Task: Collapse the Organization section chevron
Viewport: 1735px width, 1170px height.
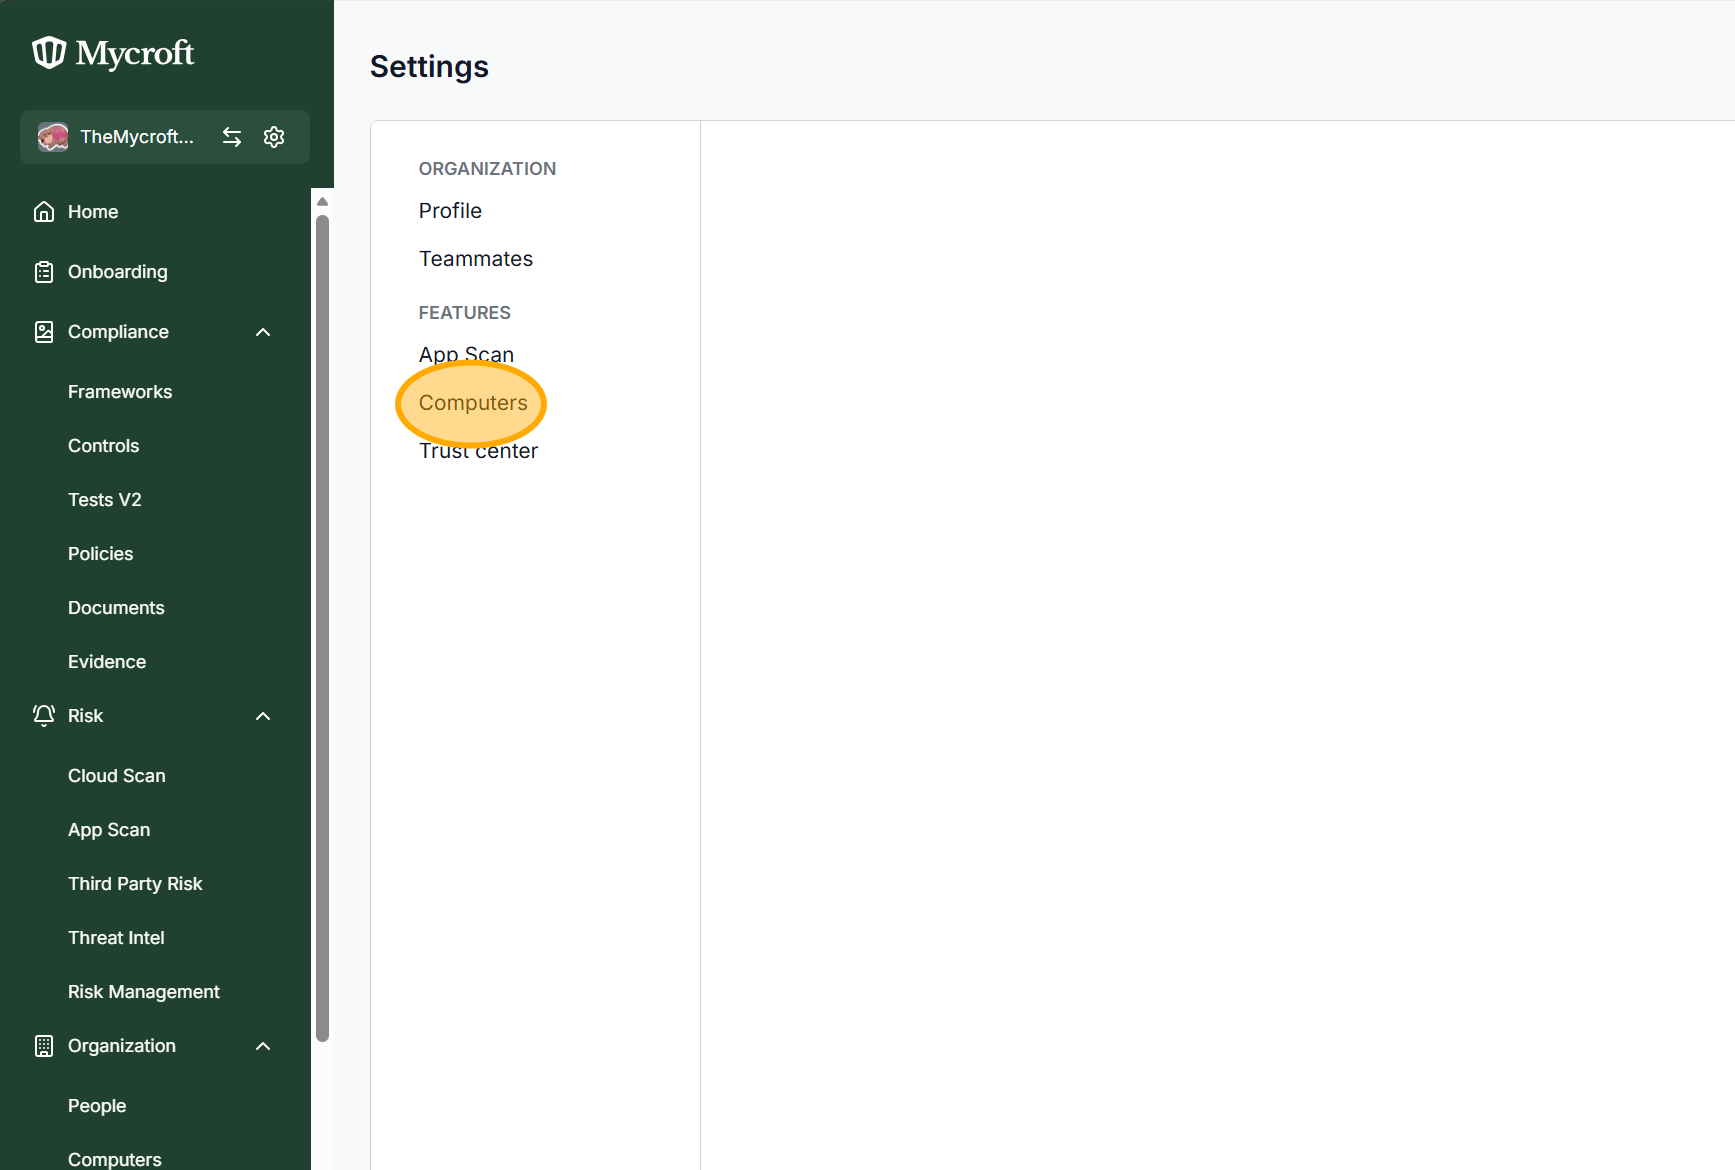Action: [x=263, y=1046]
